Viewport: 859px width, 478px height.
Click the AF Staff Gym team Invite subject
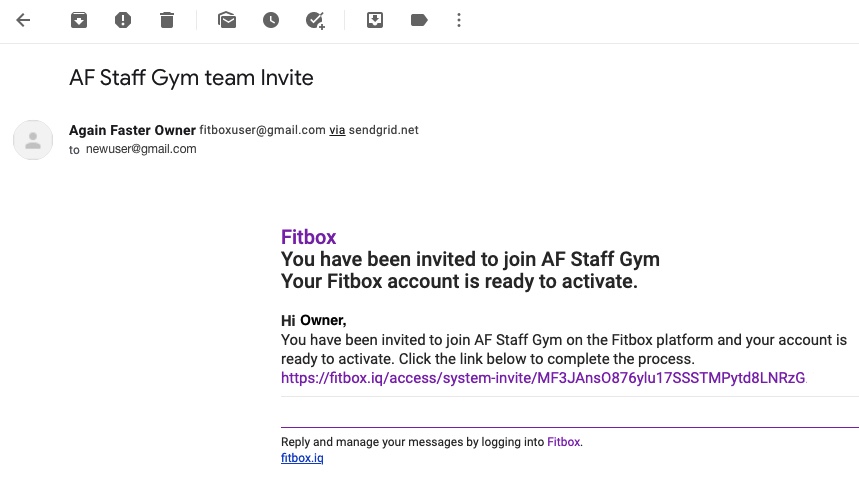191,78
